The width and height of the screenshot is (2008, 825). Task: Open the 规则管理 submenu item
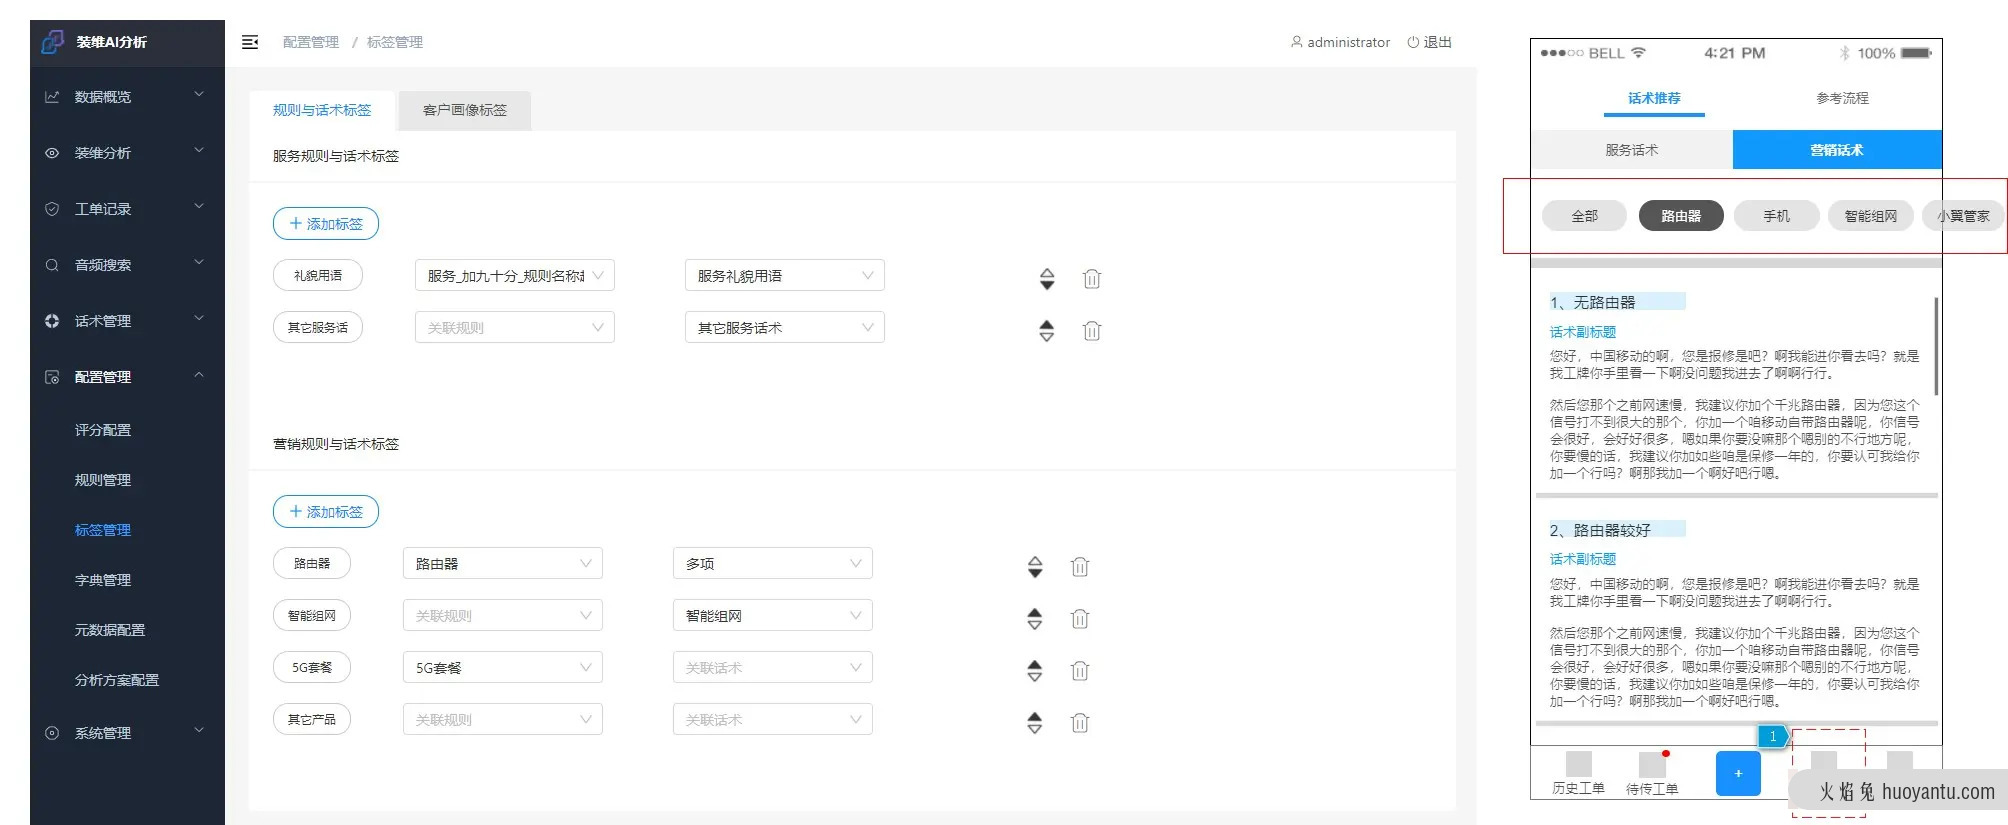[103, 480]
